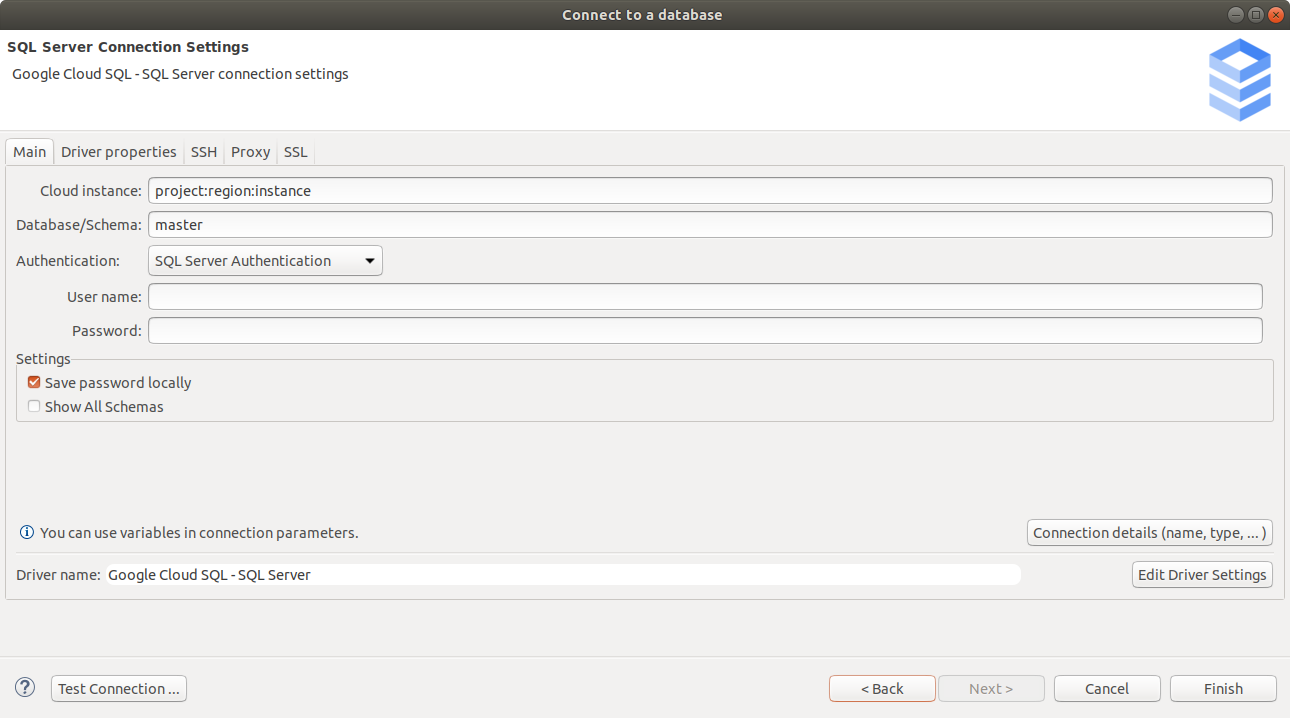Click the Finish button
This screenshot has width=1290, height=718.
(x=1222, y=688)
